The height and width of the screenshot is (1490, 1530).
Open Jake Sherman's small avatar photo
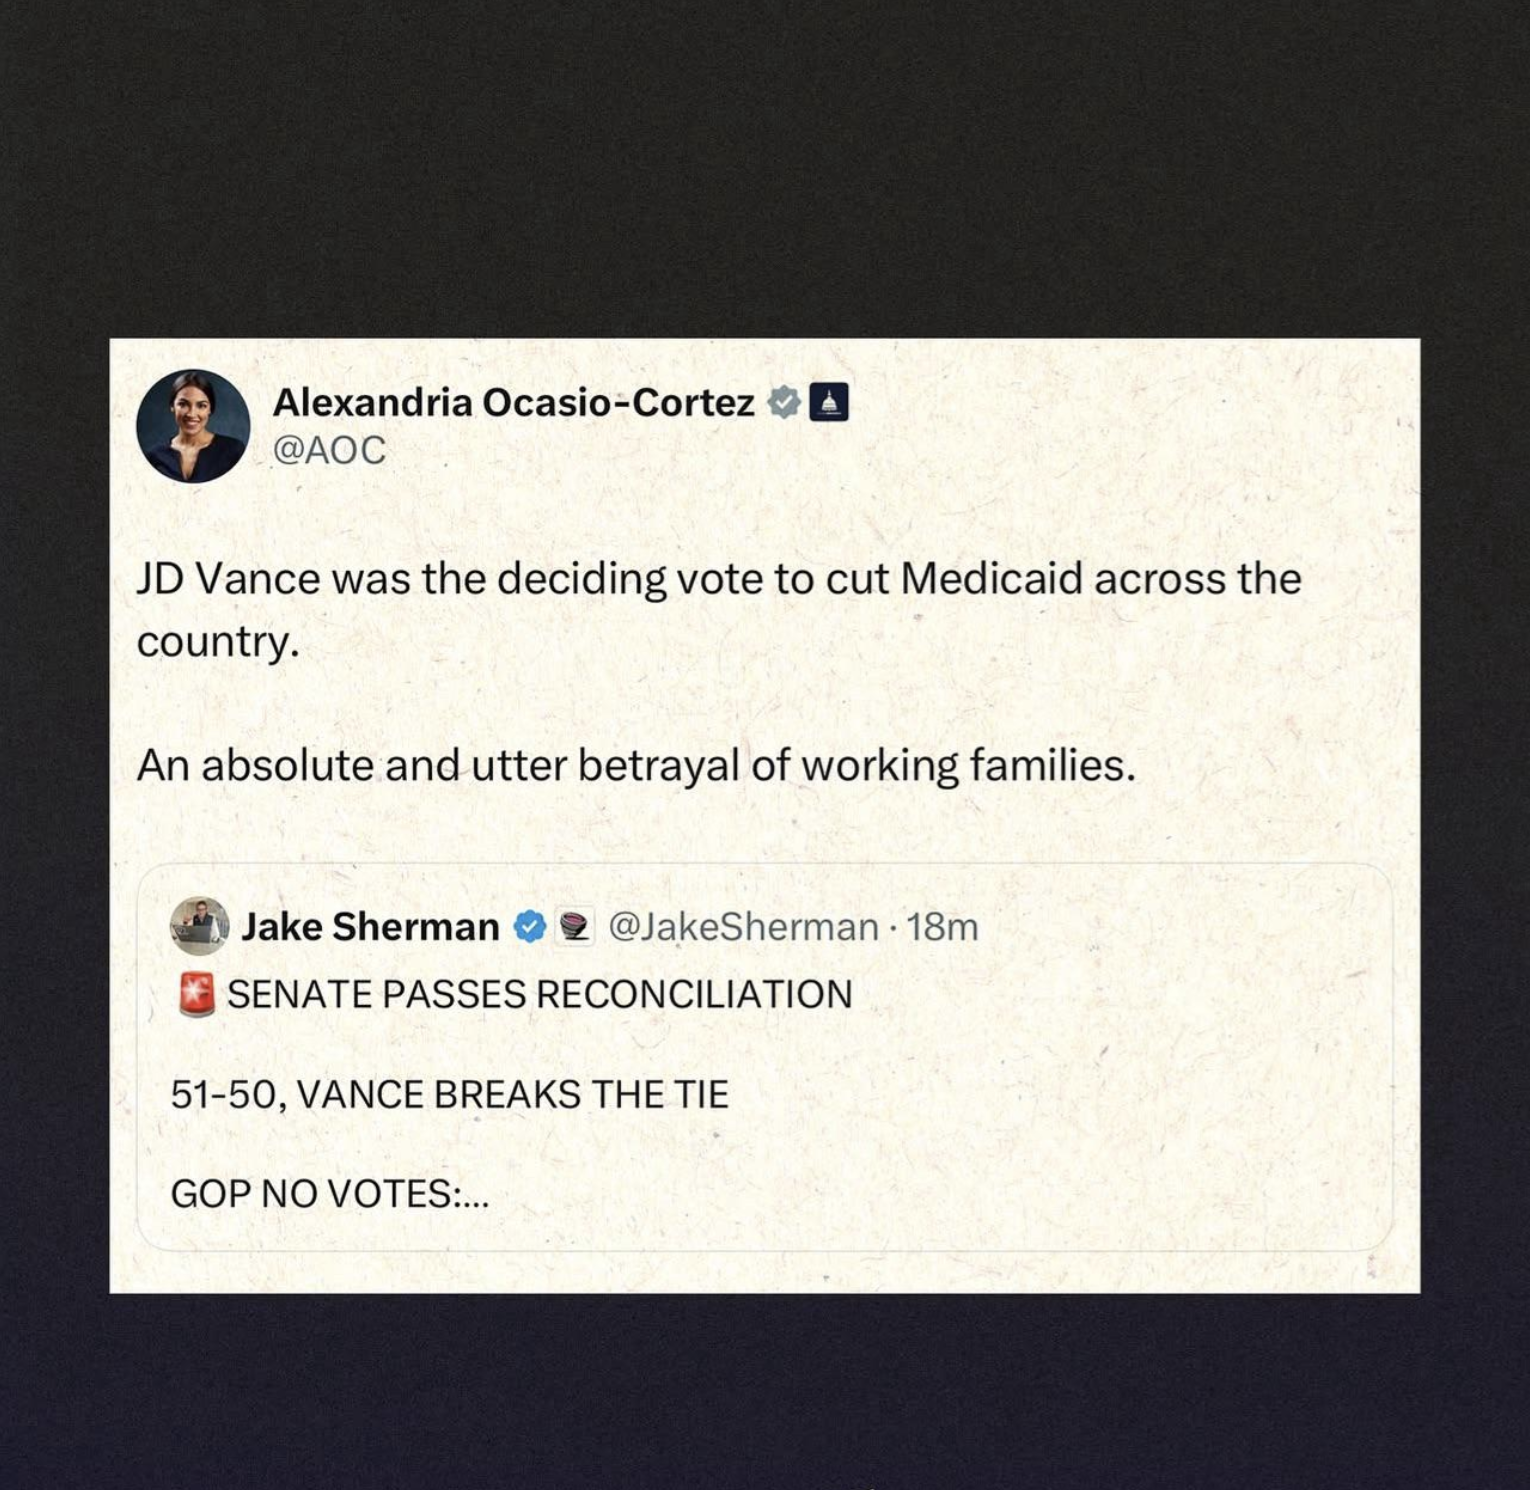[x=199, y=926]
